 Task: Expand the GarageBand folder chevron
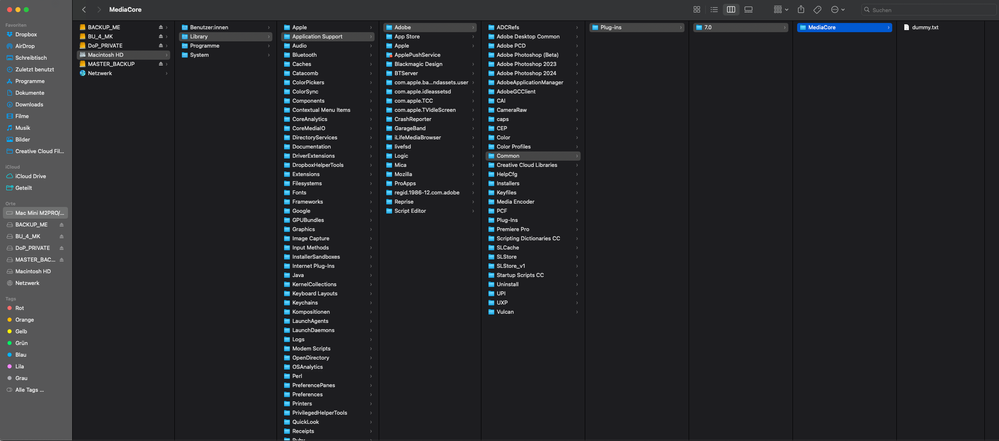click(x=473, y=128)
